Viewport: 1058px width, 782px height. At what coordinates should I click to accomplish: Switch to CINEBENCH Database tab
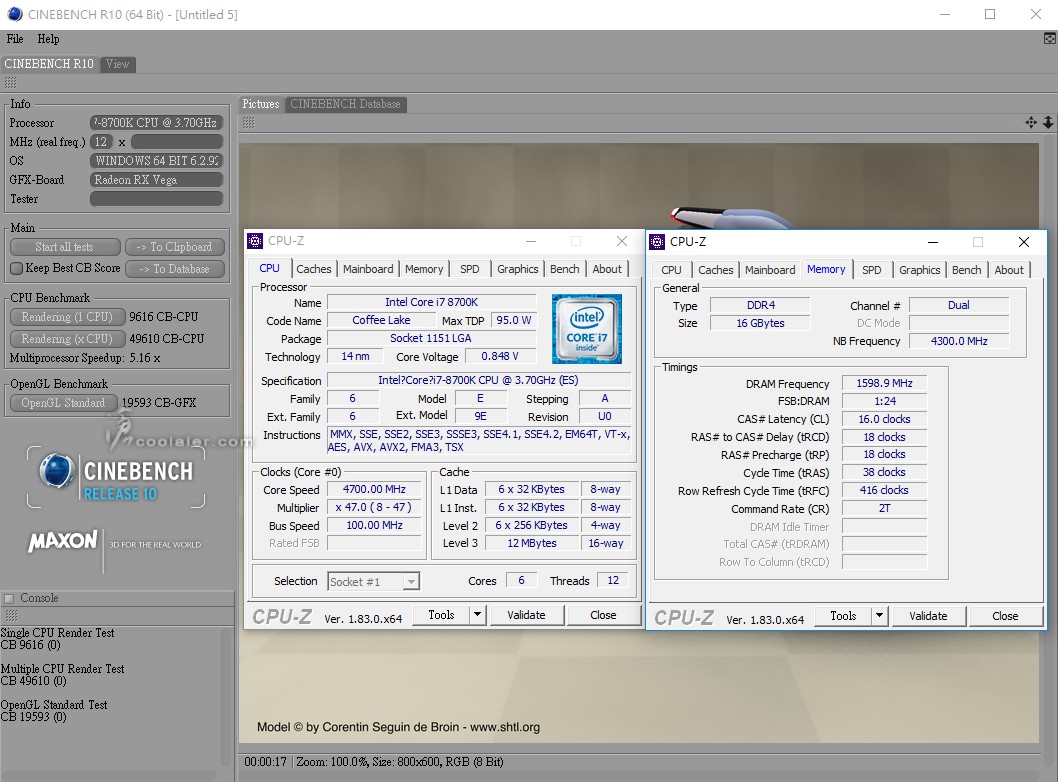pyautogui.click(x=345, y=104)
